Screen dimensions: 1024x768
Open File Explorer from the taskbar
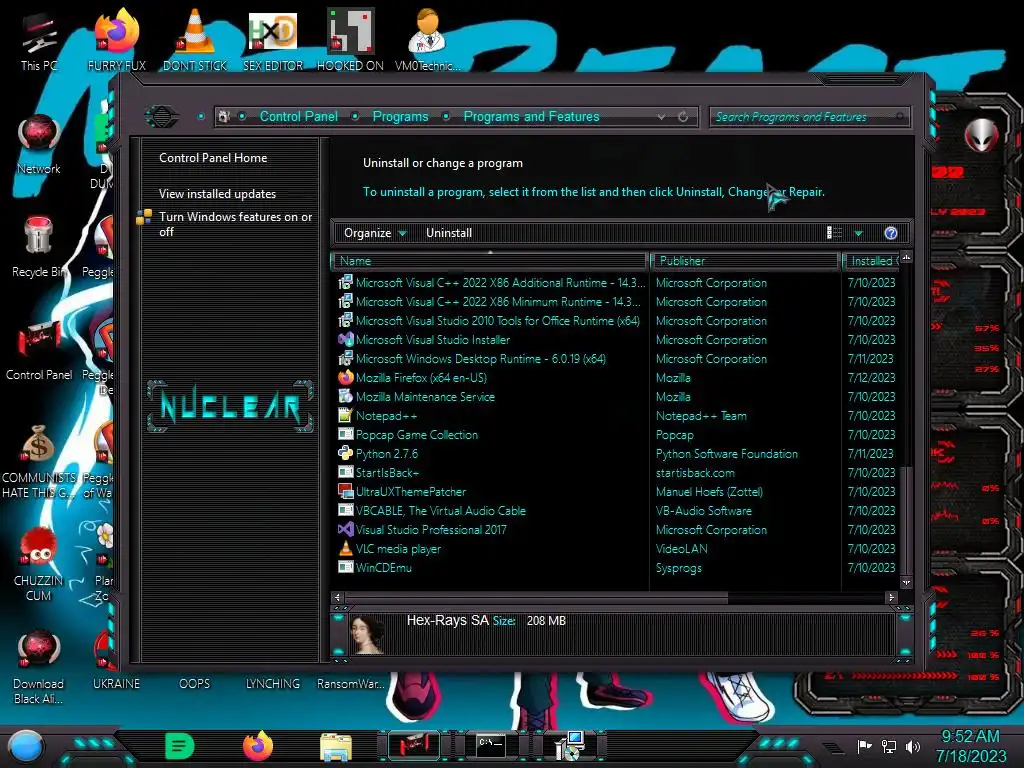[336, 746]
